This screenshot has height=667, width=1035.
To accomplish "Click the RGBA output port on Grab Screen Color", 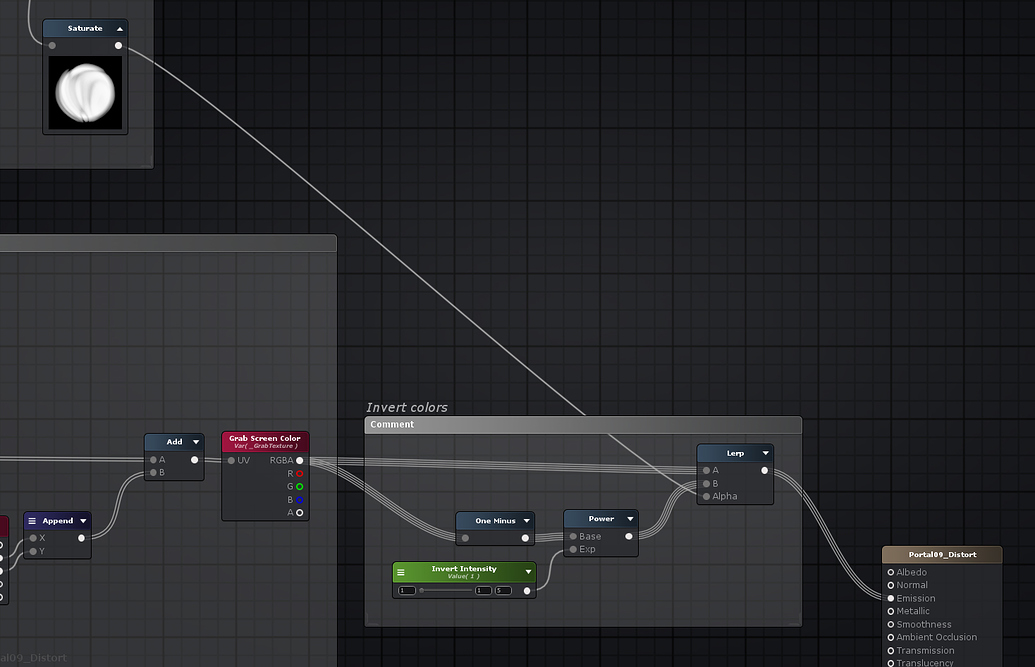I will point(301,460).
